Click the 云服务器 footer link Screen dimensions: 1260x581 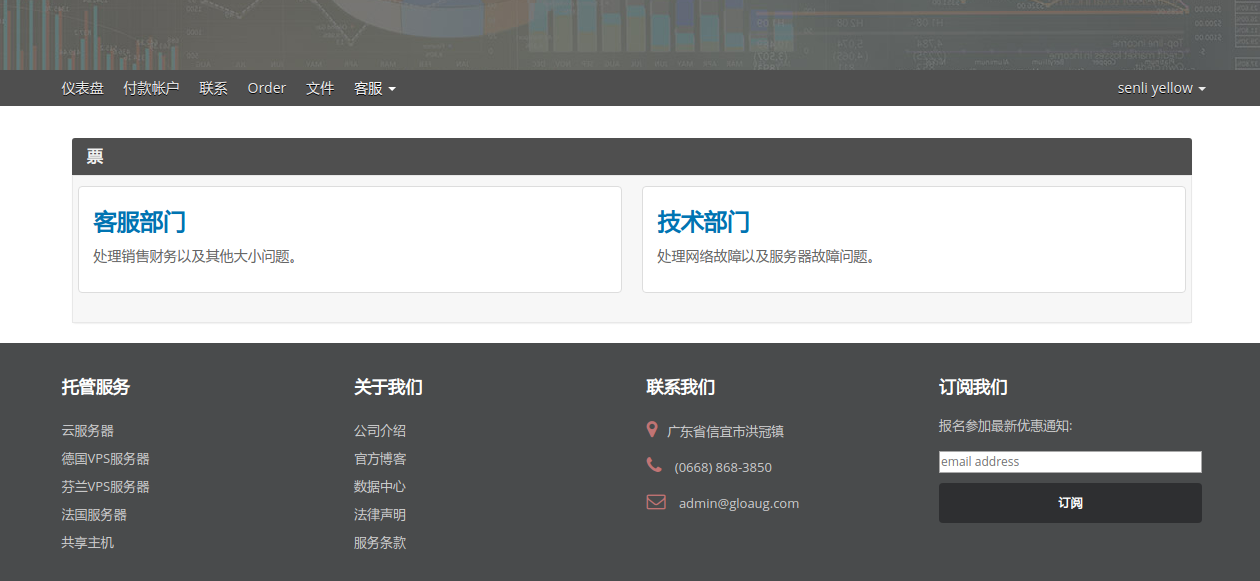[87, 431]
